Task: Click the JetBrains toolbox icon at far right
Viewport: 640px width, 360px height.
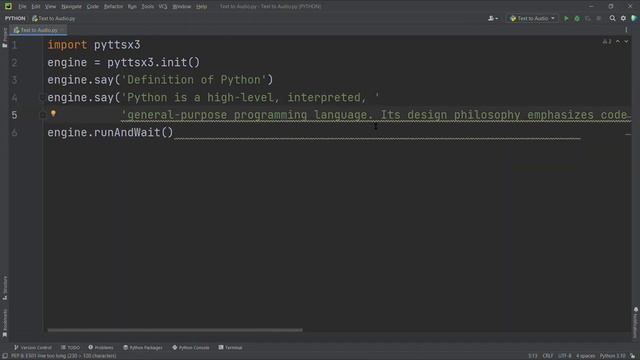Action: click(634, 18)
